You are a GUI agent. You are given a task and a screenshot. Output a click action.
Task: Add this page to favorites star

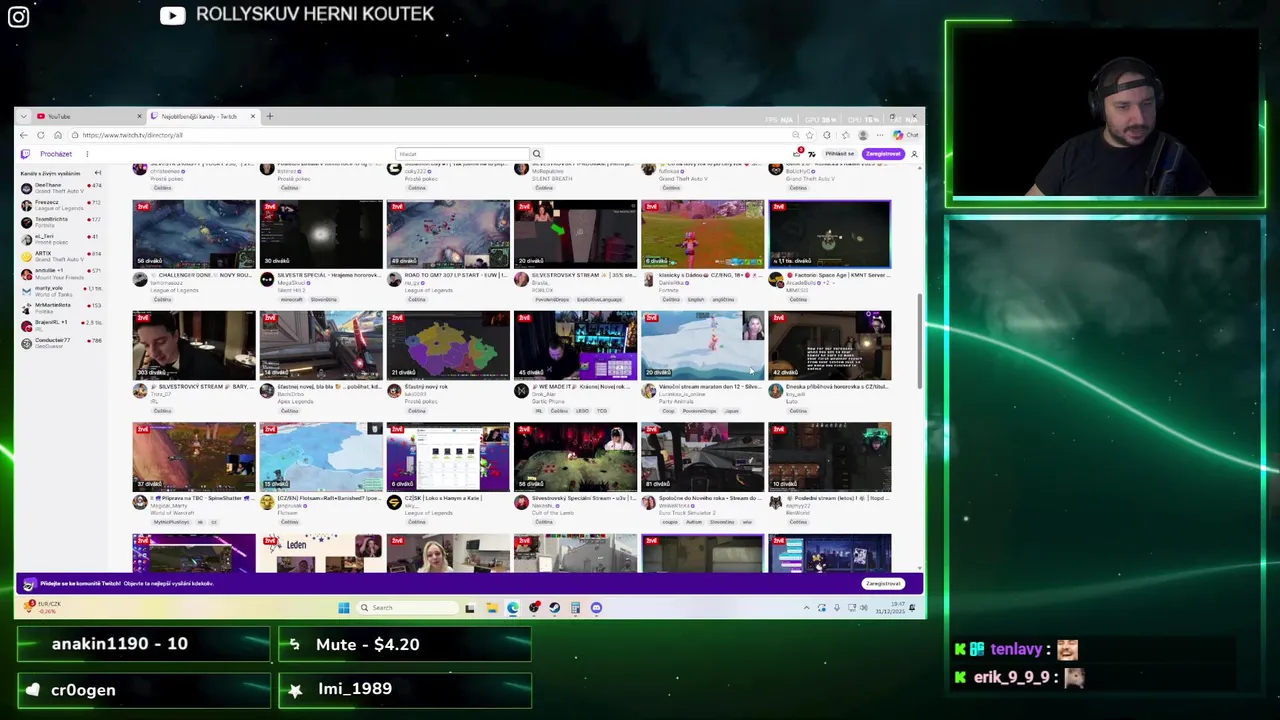810,135
